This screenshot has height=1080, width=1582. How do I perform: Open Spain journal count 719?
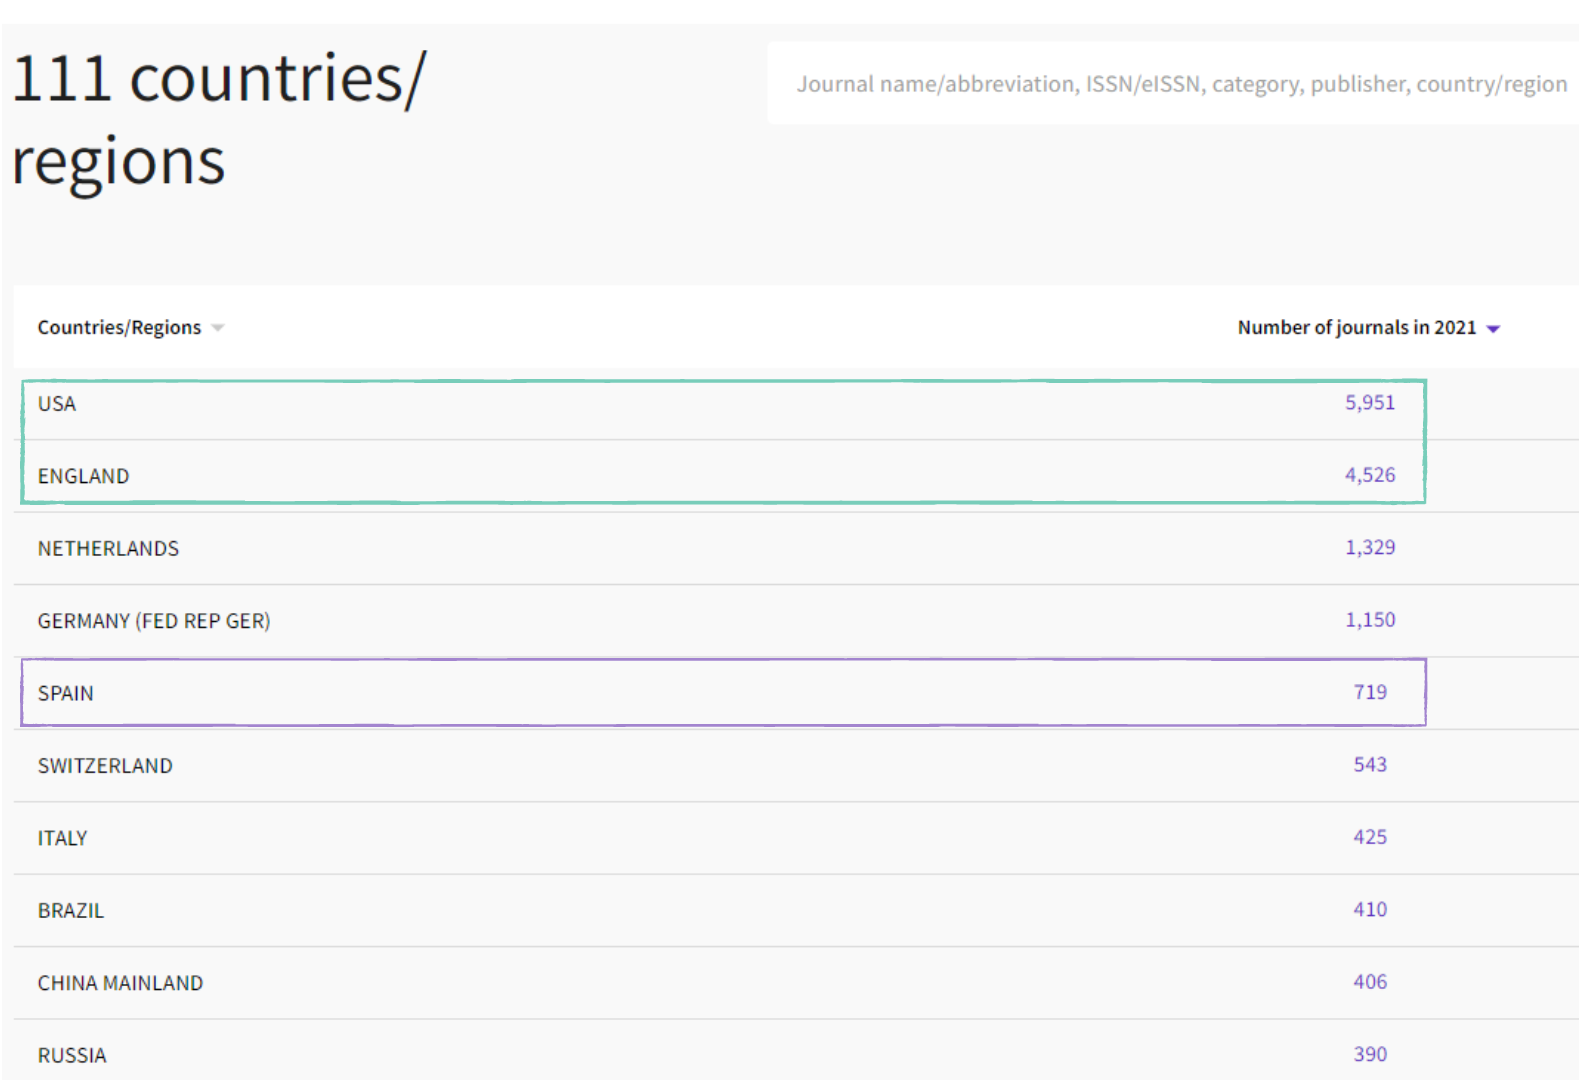1370,692
